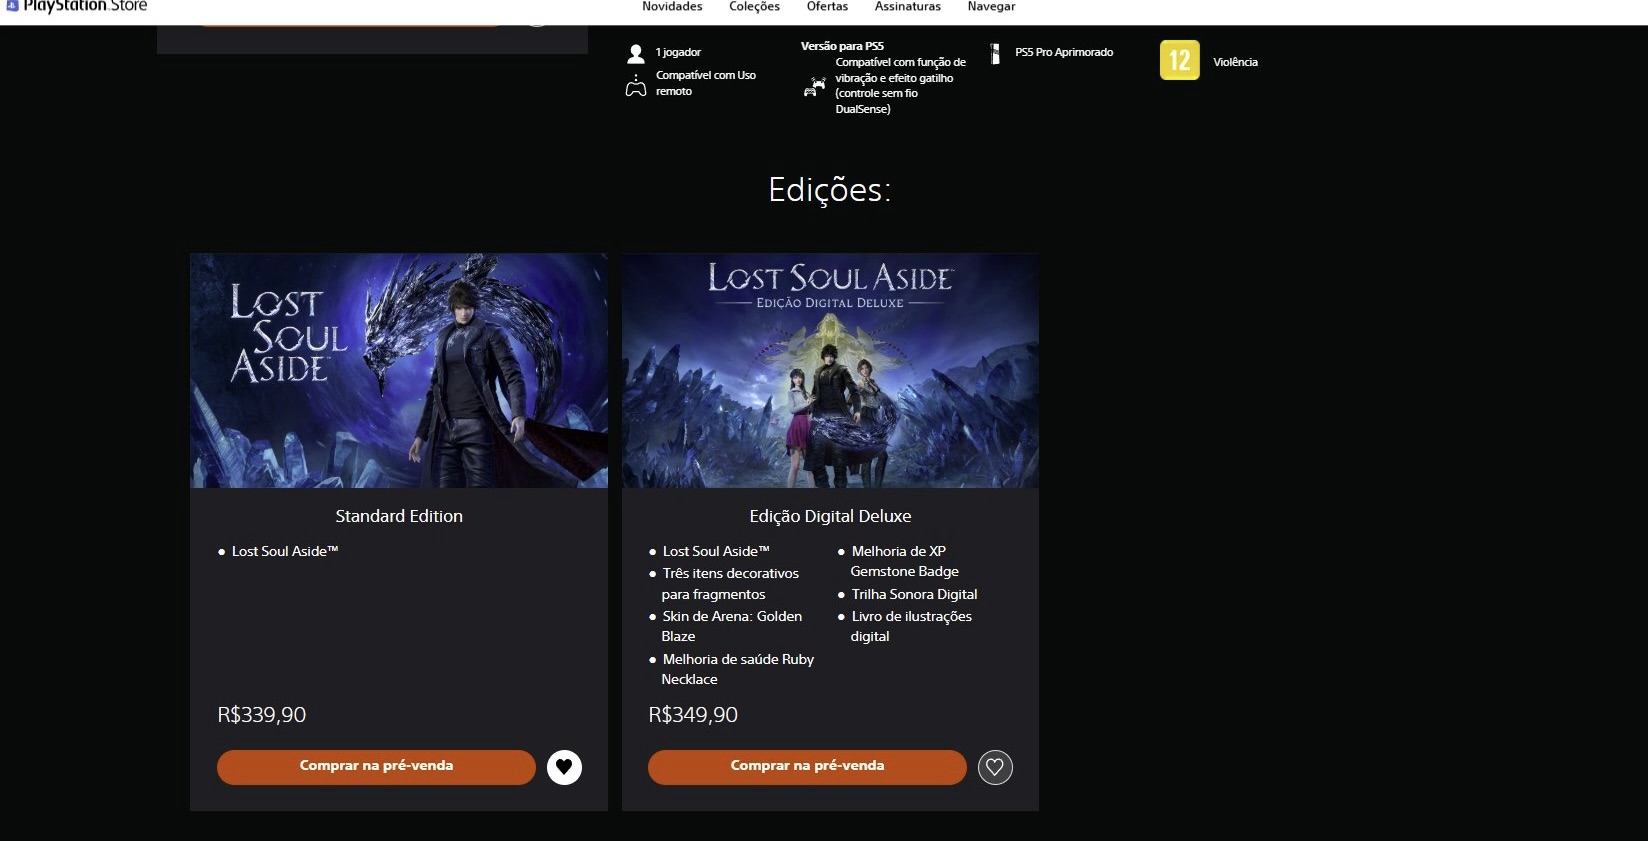Click Skin de Arena: Golden Blaze item
Screen dimensions: 1648x841
coord(731,626)
